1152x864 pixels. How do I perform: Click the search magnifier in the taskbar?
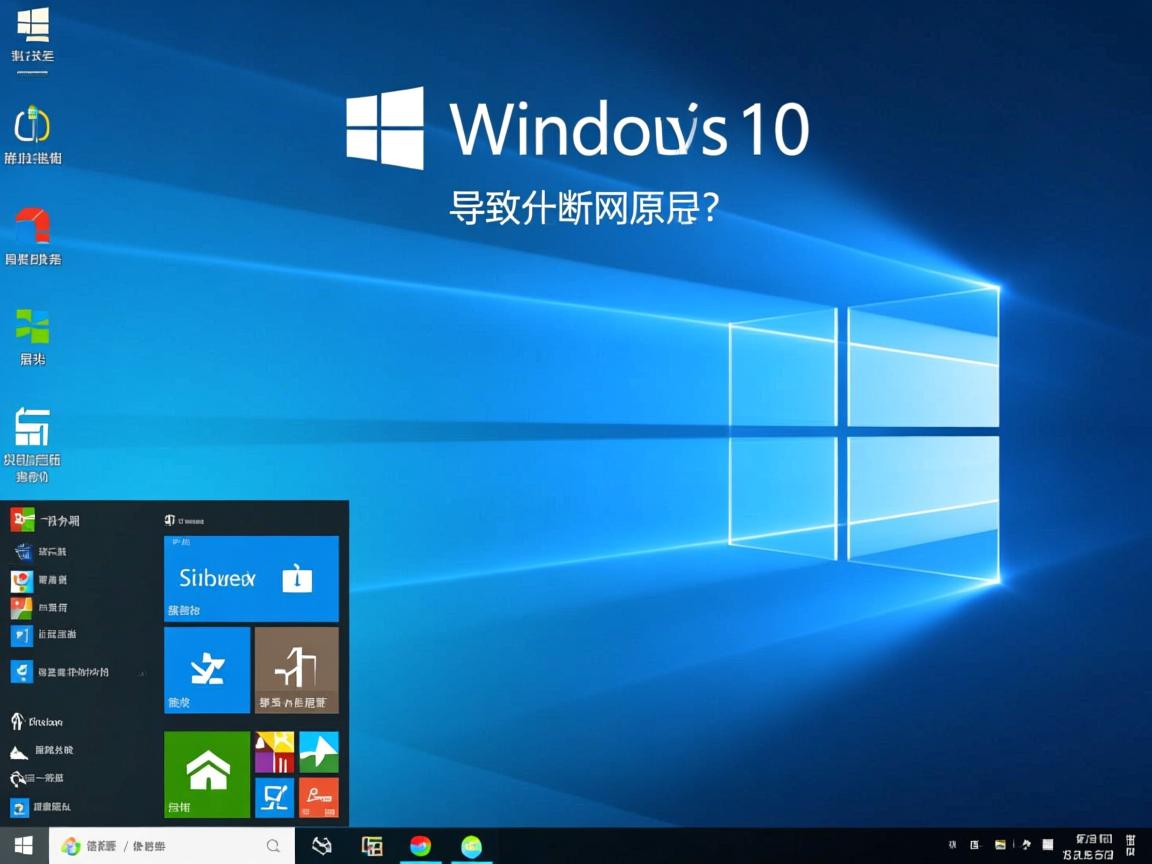coord(273,843)
